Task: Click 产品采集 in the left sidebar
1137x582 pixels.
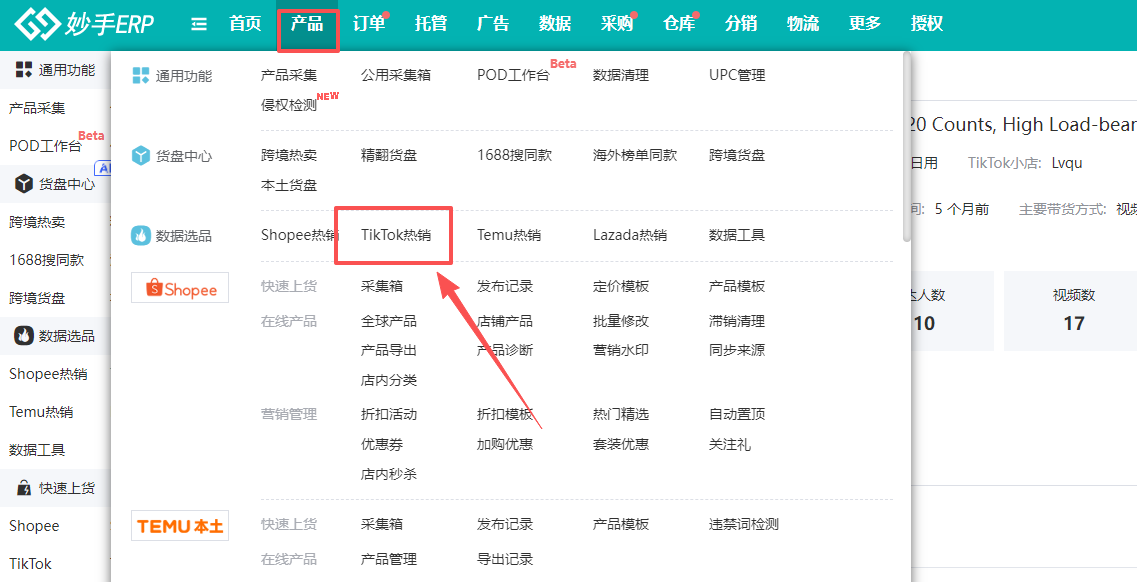Action: (37, 108)
